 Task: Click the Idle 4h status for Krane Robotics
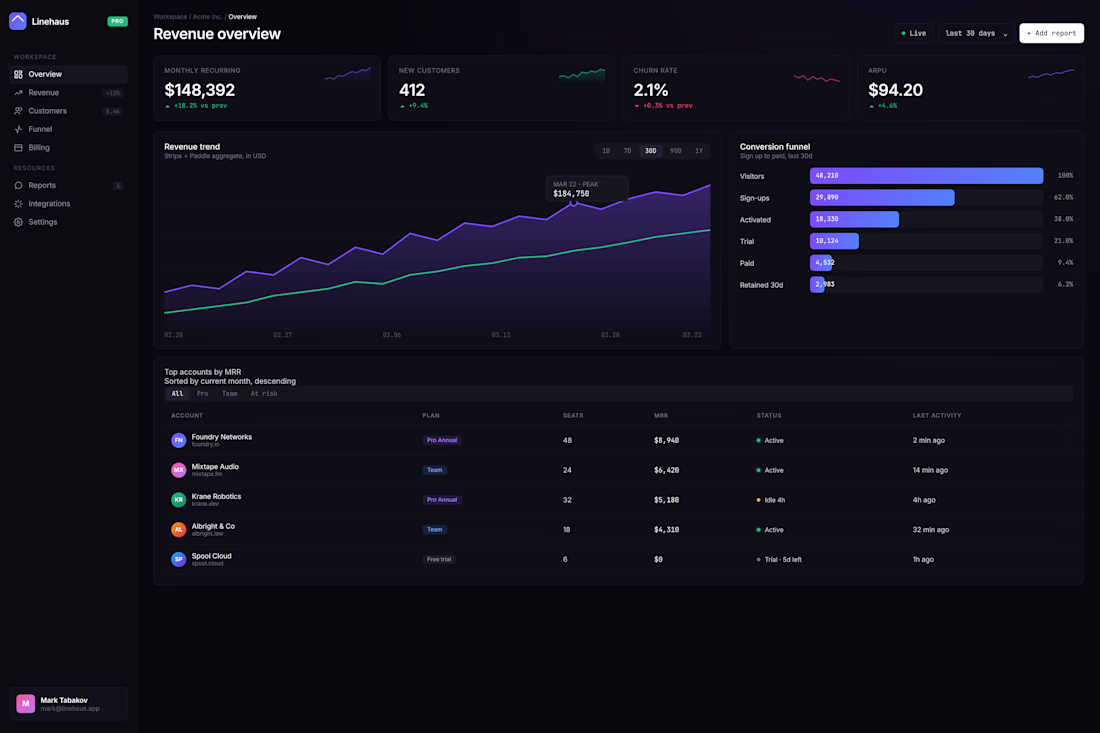point(770,500)
